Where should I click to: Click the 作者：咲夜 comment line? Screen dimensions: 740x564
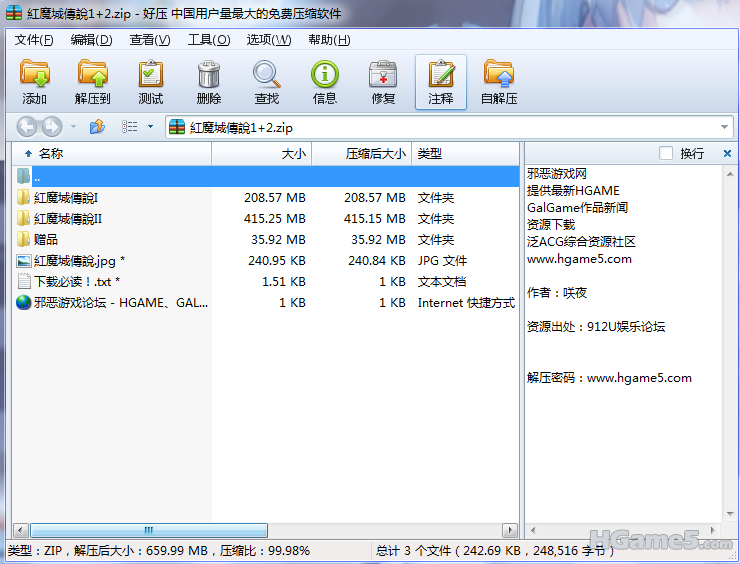tap(557, 293)
